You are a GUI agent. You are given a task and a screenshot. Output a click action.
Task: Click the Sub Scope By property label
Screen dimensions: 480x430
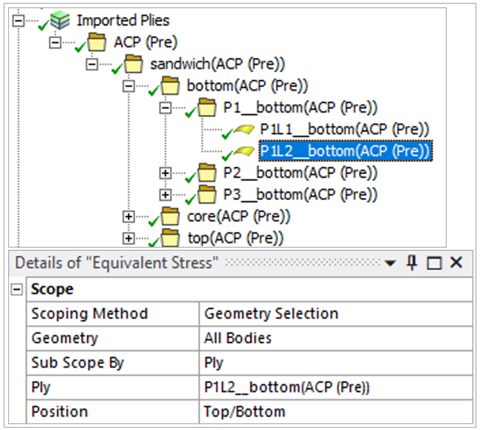(77, 363)
